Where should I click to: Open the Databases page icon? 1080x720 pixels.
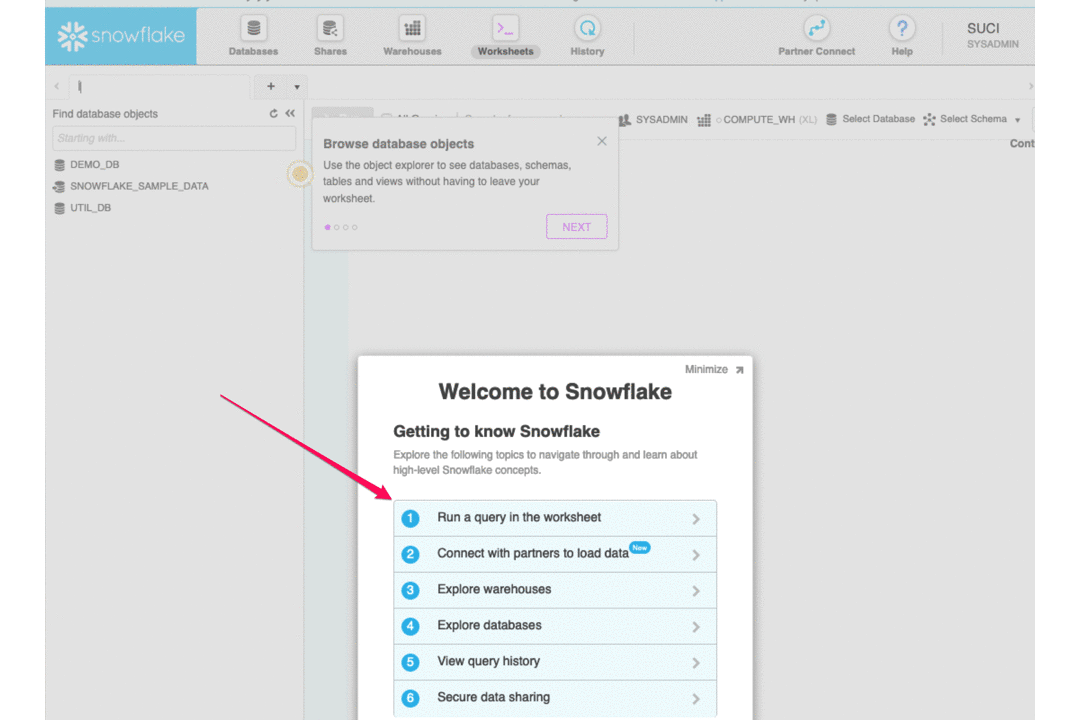[x=253, y=29]
